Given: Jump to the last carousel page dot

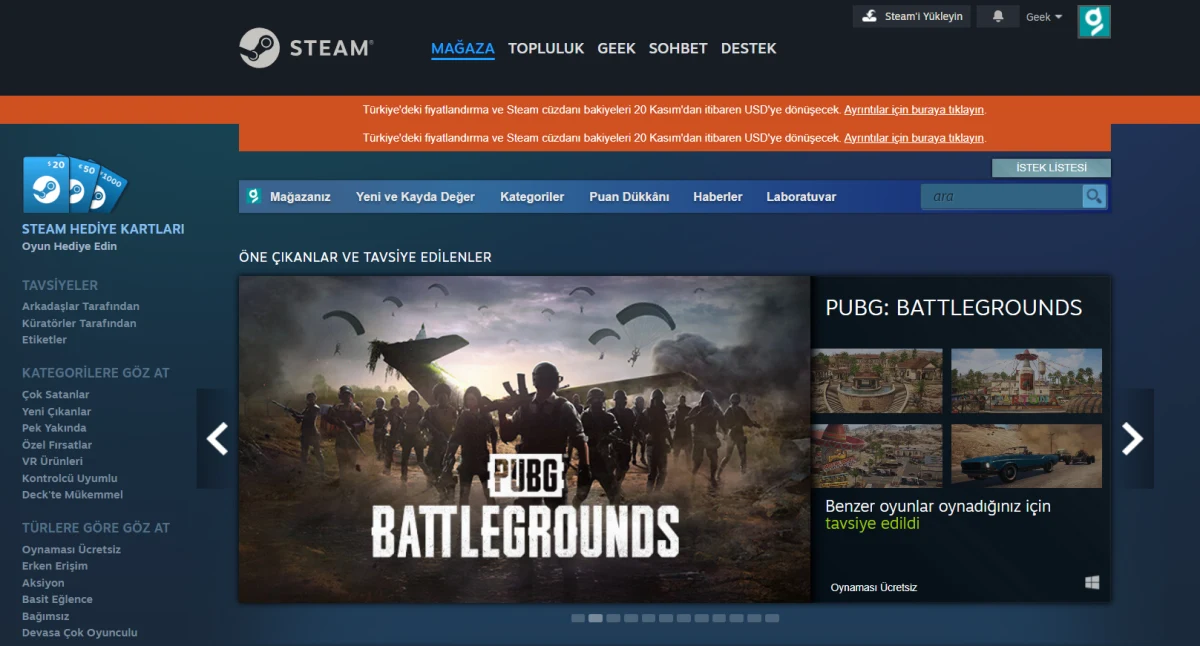Looking at the screenshot, I should [772, 618].
